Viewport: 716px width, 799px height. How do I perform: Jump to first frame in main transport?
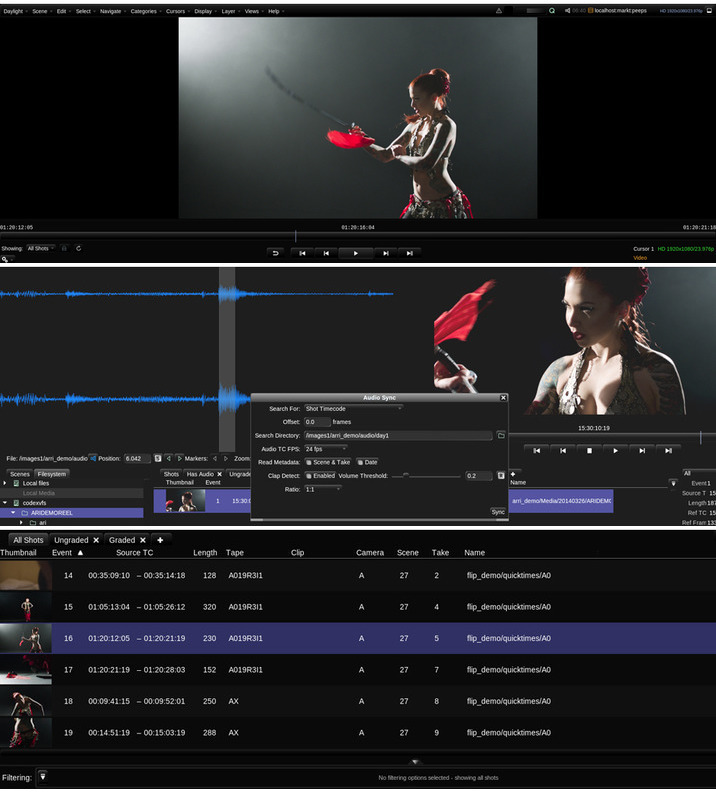(301, 253)
